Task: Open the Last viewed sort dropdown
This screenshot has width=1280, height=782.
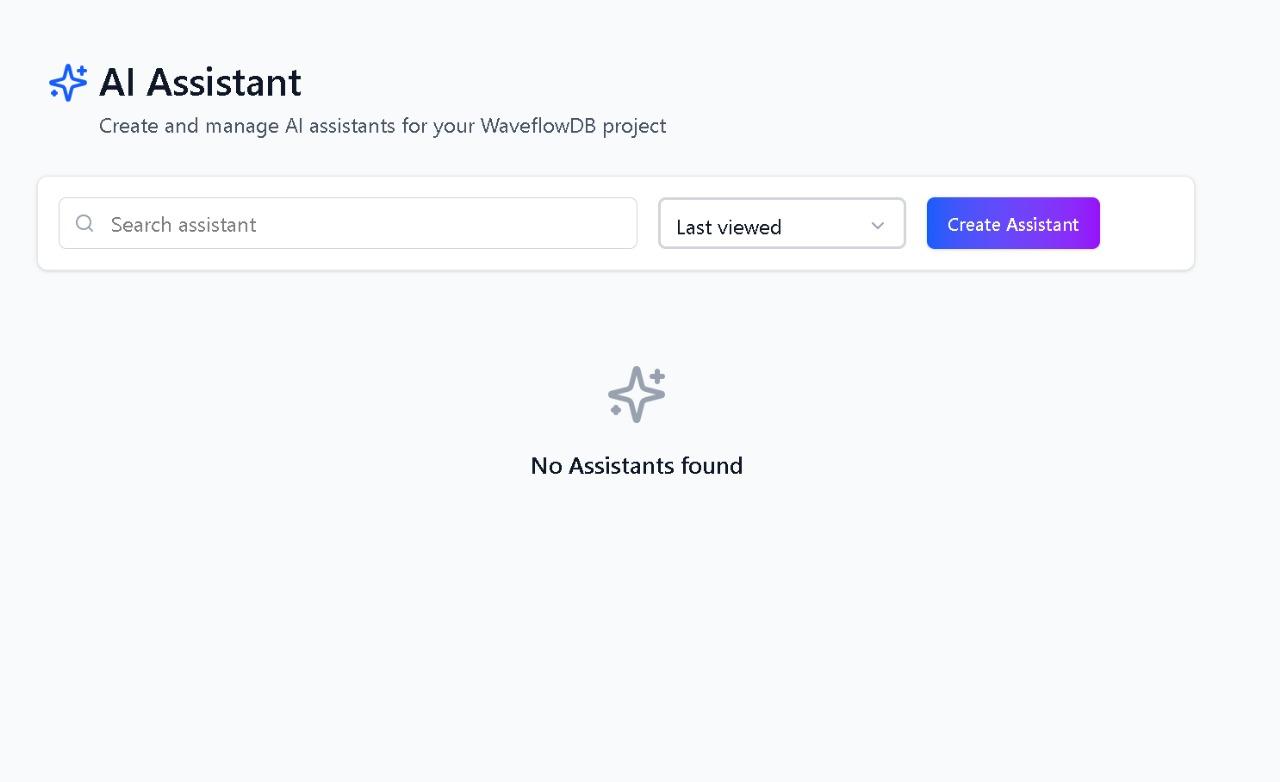Action: point(781,224)
